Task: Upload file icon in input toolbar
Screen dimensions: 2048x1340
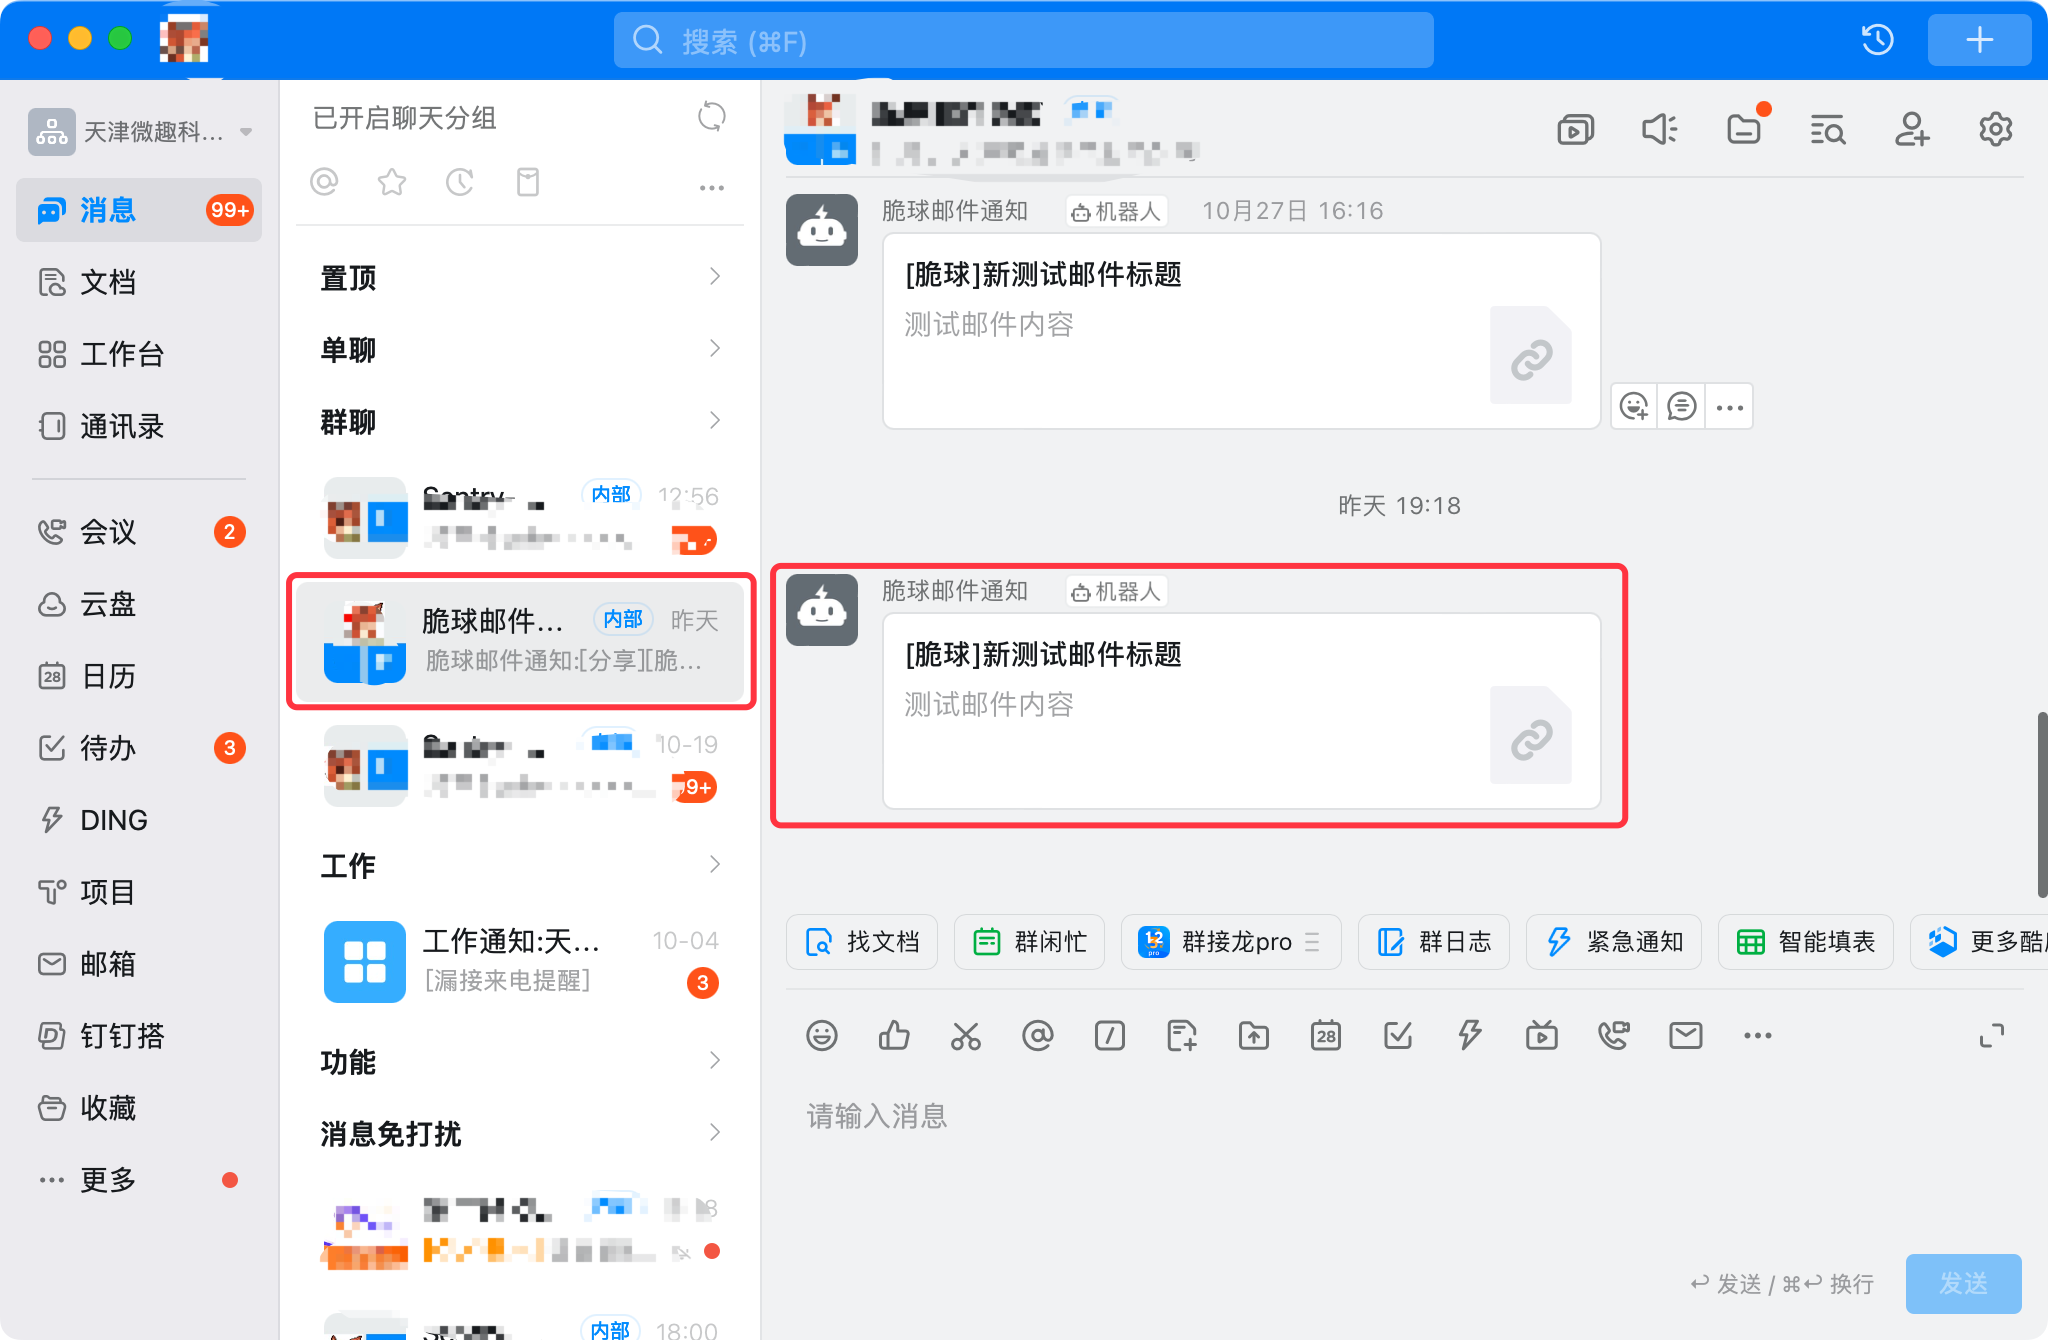Action: point(1254,1036)
